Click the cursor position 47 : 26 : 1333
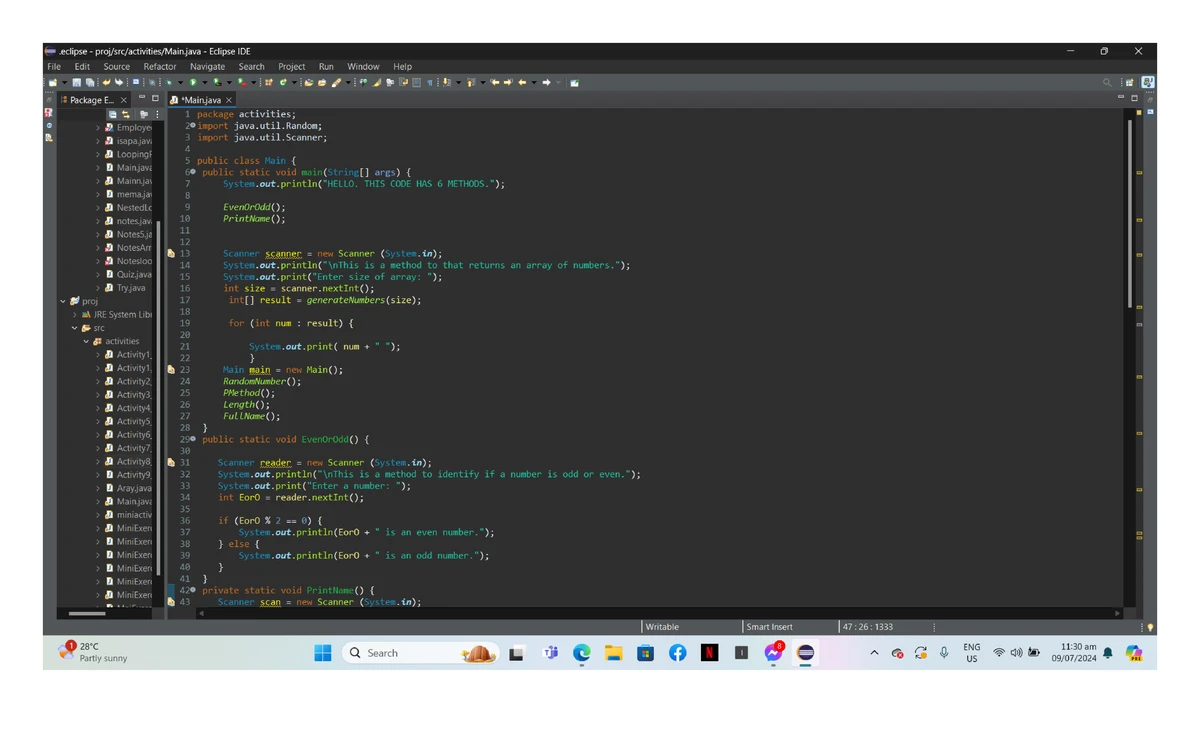The height and width of the screenshot is (729, 1200). point(868,627)
